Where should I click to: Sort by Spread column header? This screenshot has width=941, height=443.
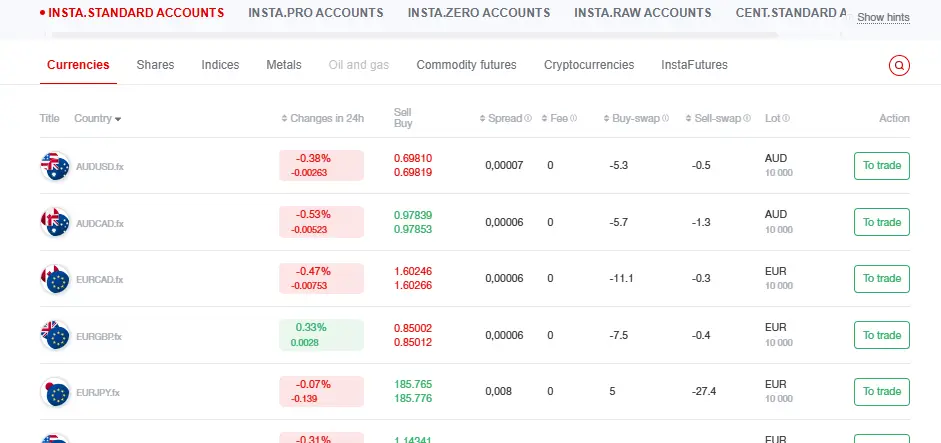point(501,118)
